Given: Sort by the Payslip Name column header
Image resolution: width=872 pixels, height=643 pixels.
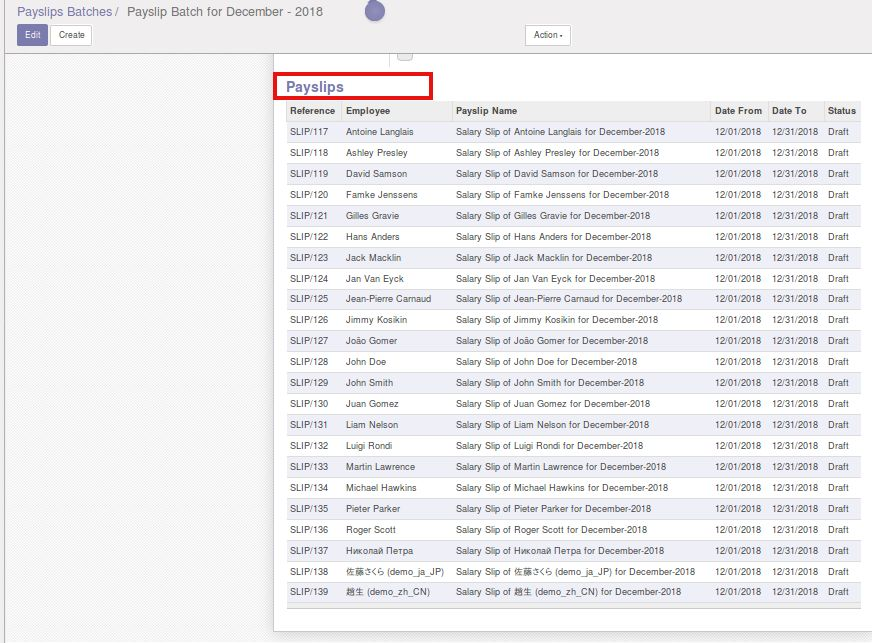Looking at the screenshot, I should click(x=486, y=111).
